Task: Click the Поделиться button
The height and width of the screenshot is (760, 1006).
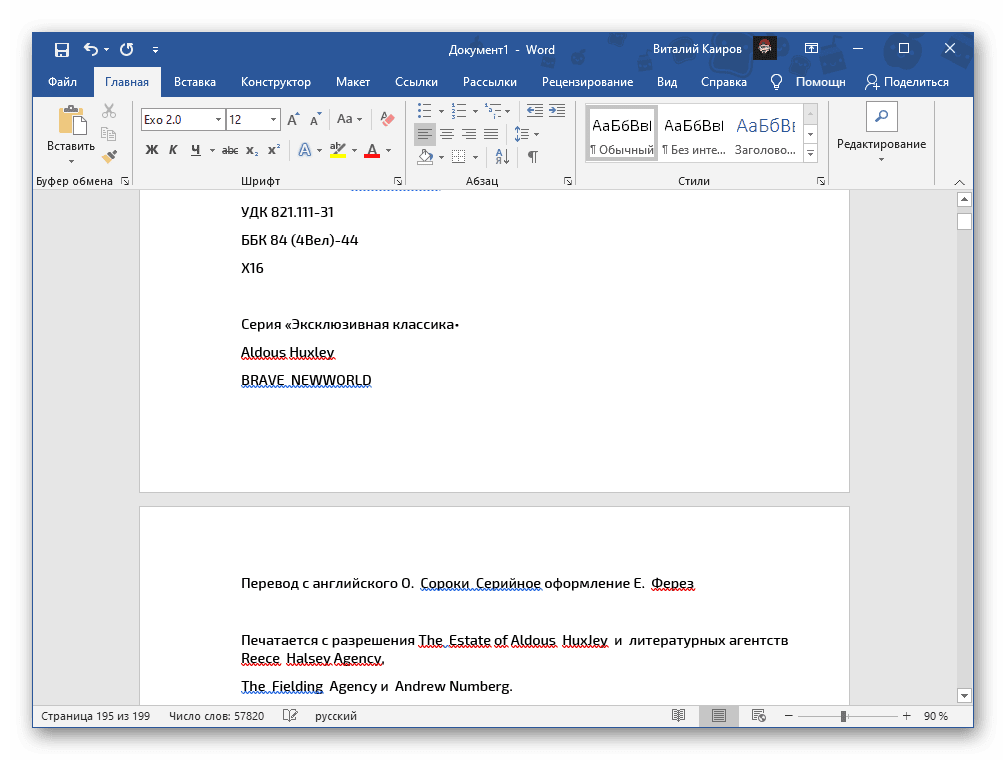Action: [x=907, y=82]
